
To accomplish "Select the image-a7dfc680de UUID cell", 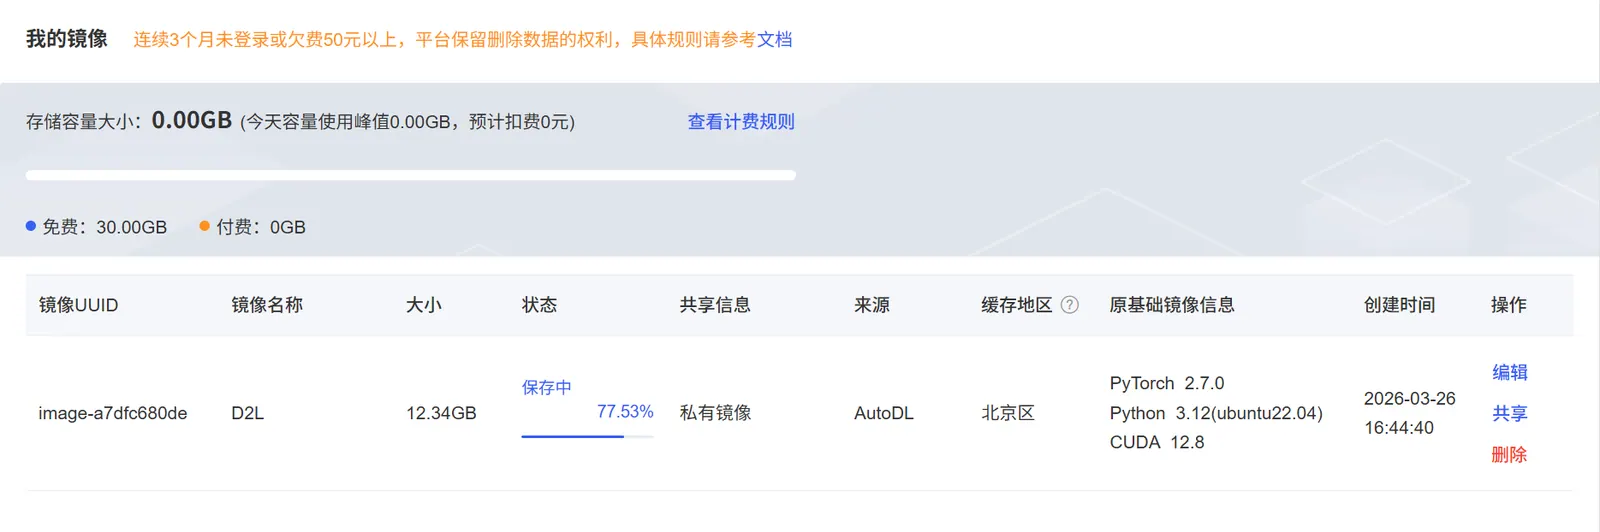I will [113, 413].
